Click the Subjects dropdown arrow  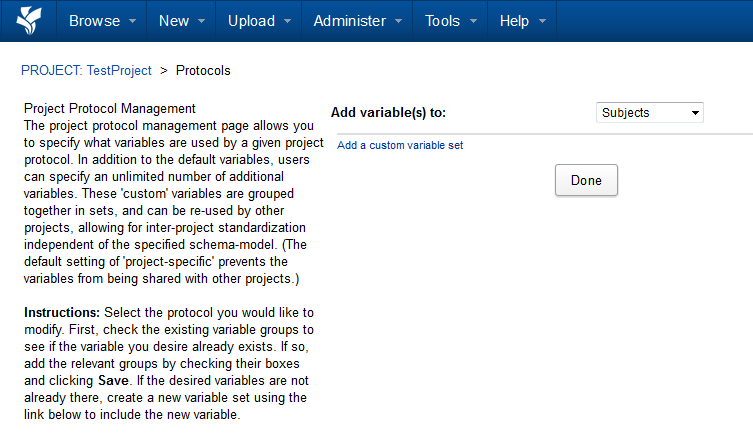[x=695, y=113]
